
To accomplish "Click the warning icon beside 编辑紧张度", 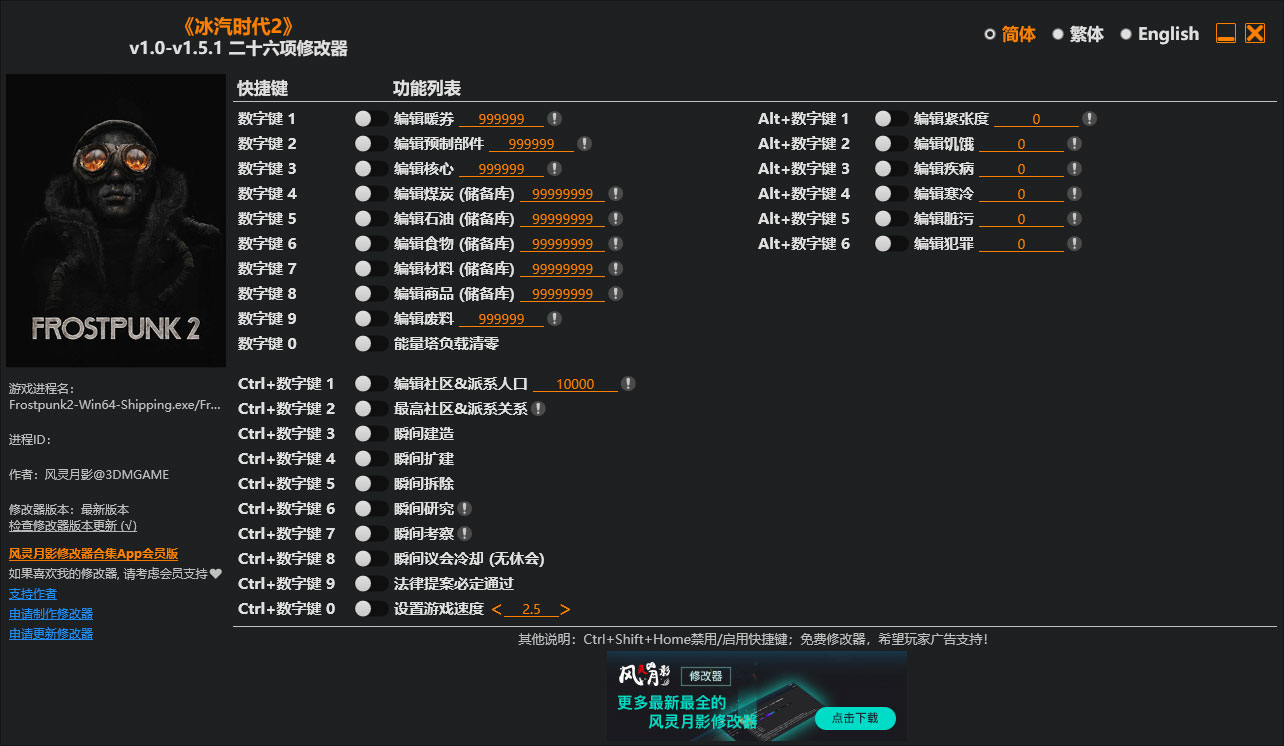I will (1090, 118).
